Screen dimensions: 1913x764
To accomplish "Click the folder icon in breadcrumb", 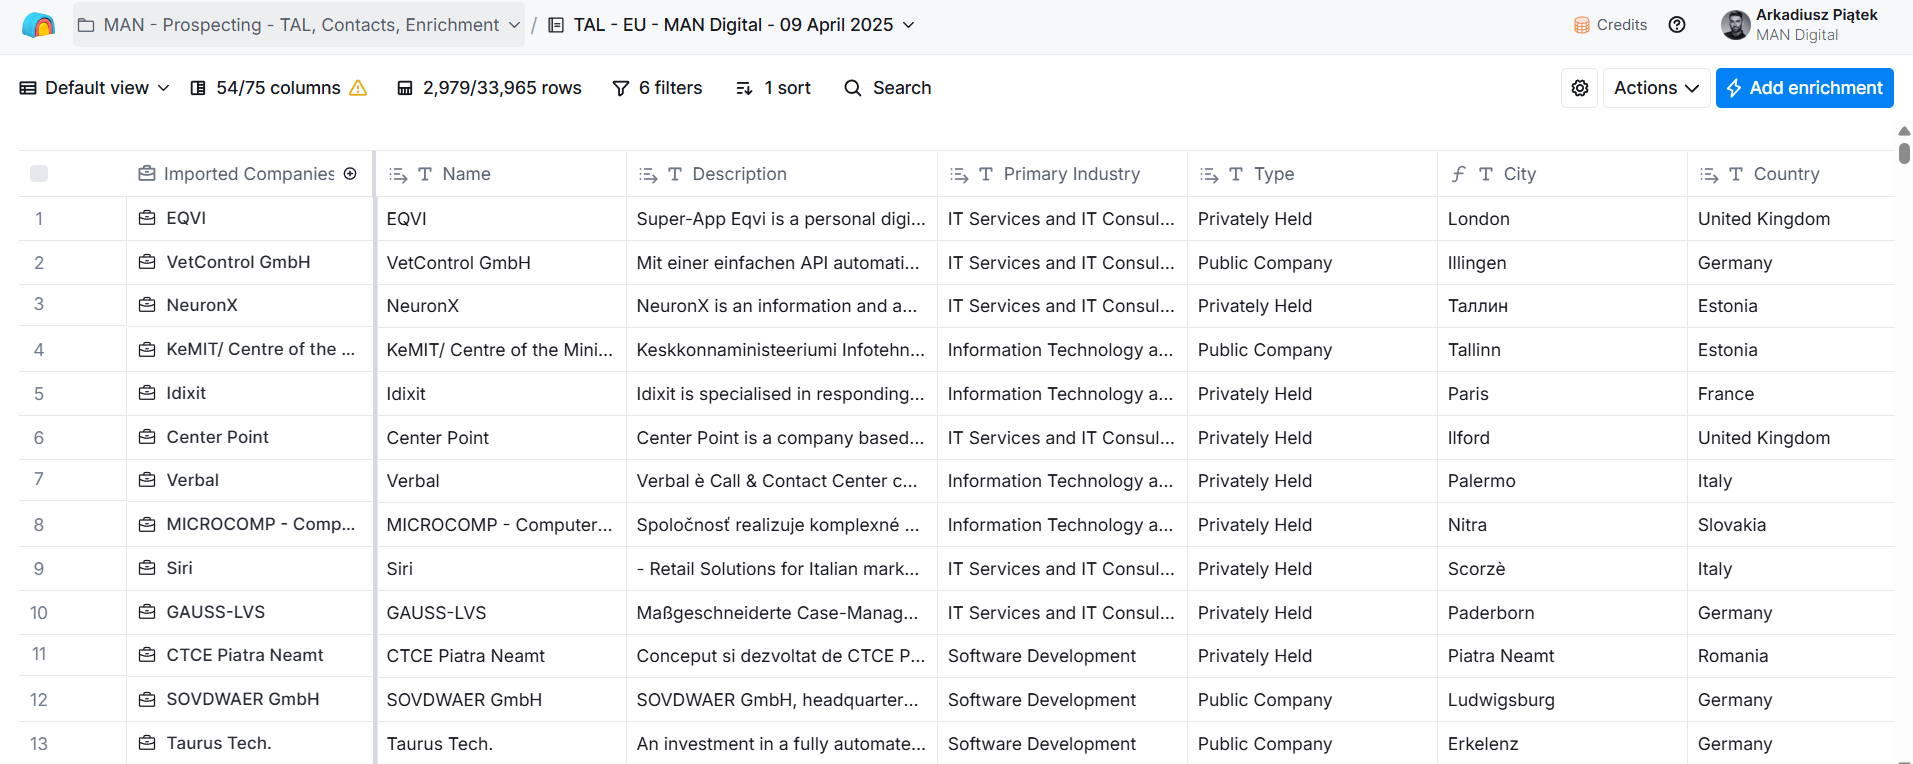I will (x=86, y=25).
